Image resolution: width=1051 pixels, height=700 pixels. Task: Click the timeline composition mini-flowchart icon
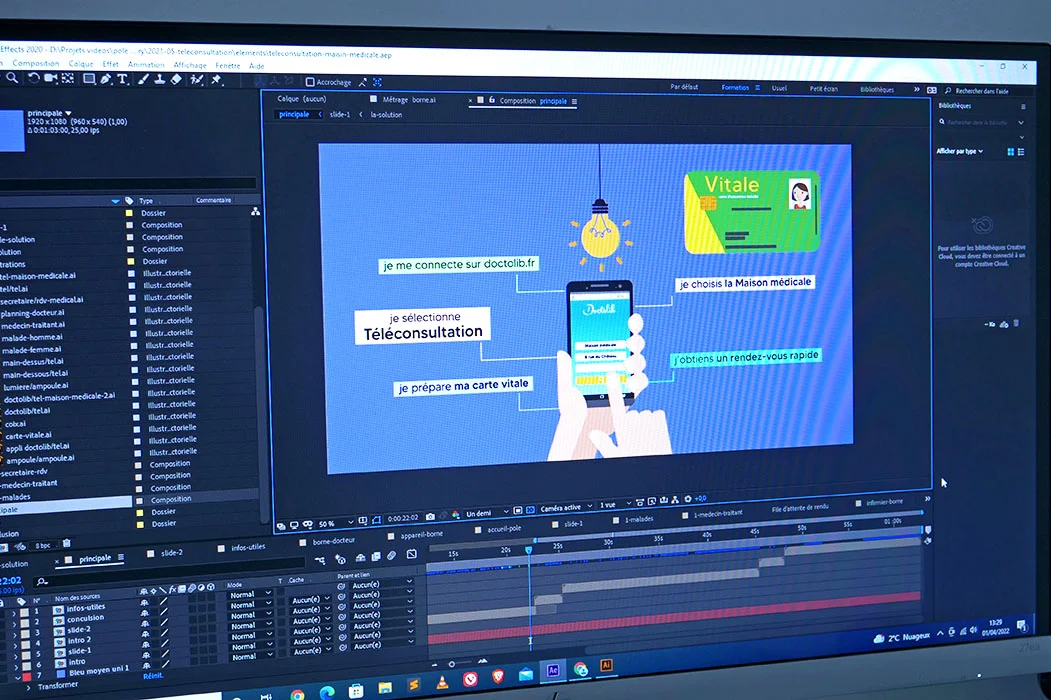(320, 560)
